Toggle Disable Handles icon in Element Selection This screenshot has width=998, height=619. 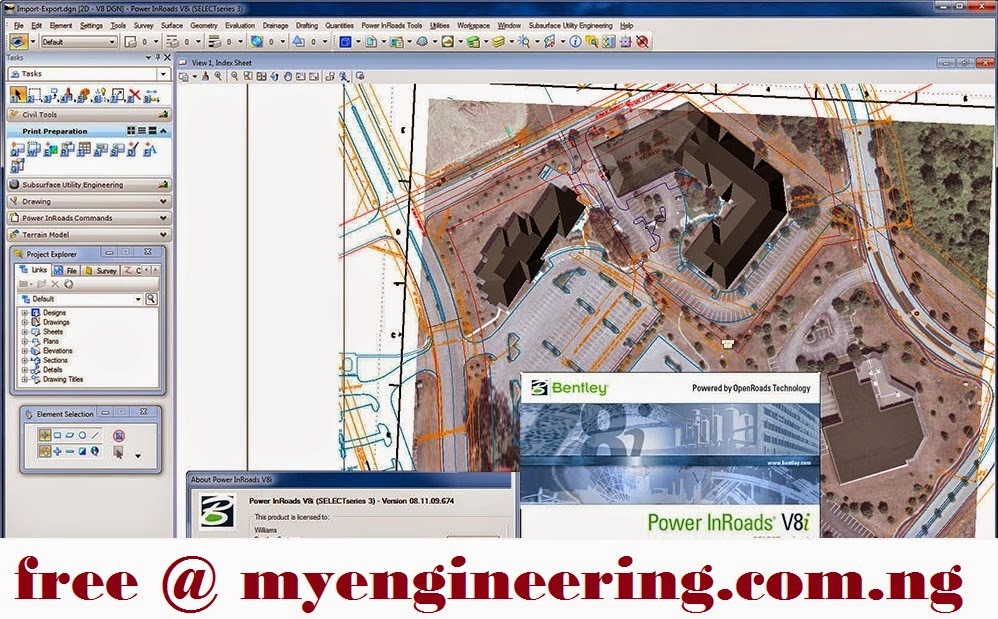coord(118,436)
